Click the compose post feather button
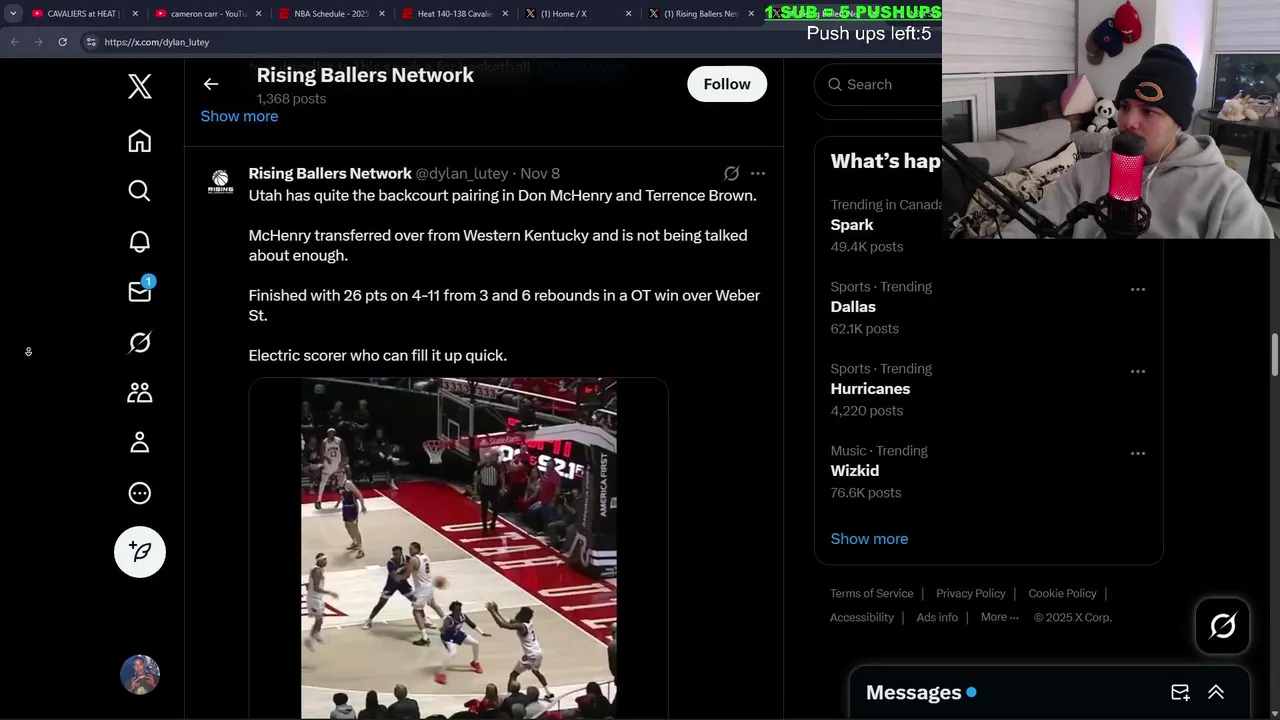Viewport: 1280px width, 720px height. click(x=140, y=552)
